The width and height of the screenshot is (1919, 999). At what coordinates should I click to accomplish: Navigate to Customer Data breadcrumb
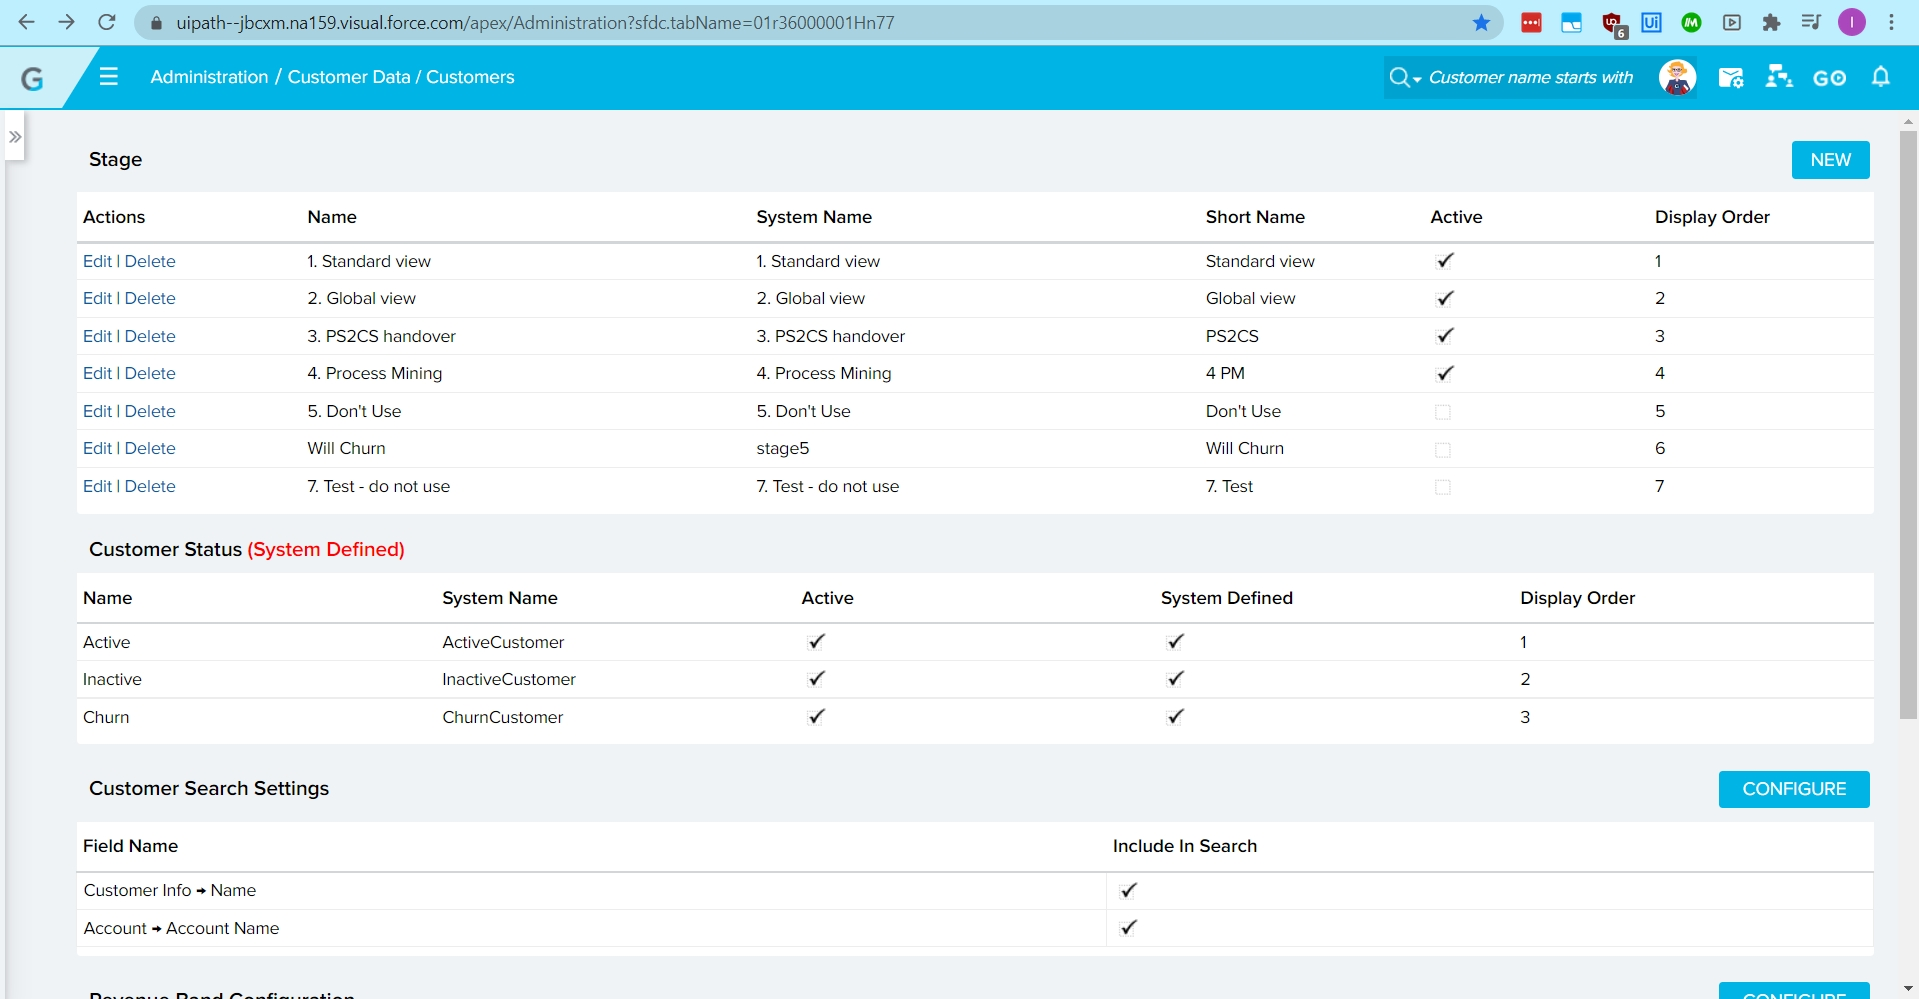coord(348,77)
